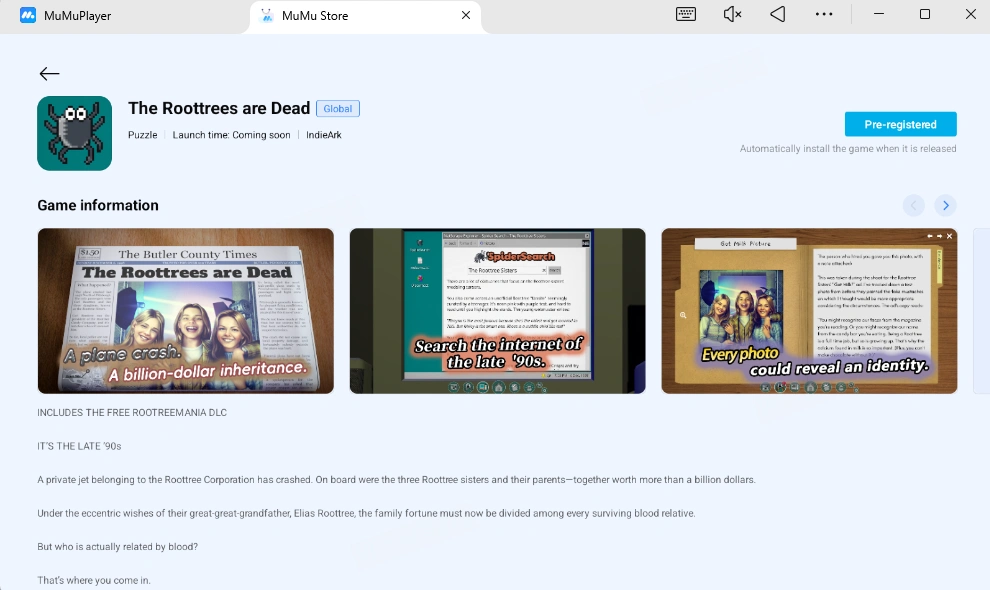990x590 pixels.
Task: Show next screenshots with right chevron
Action: (946, 205)
